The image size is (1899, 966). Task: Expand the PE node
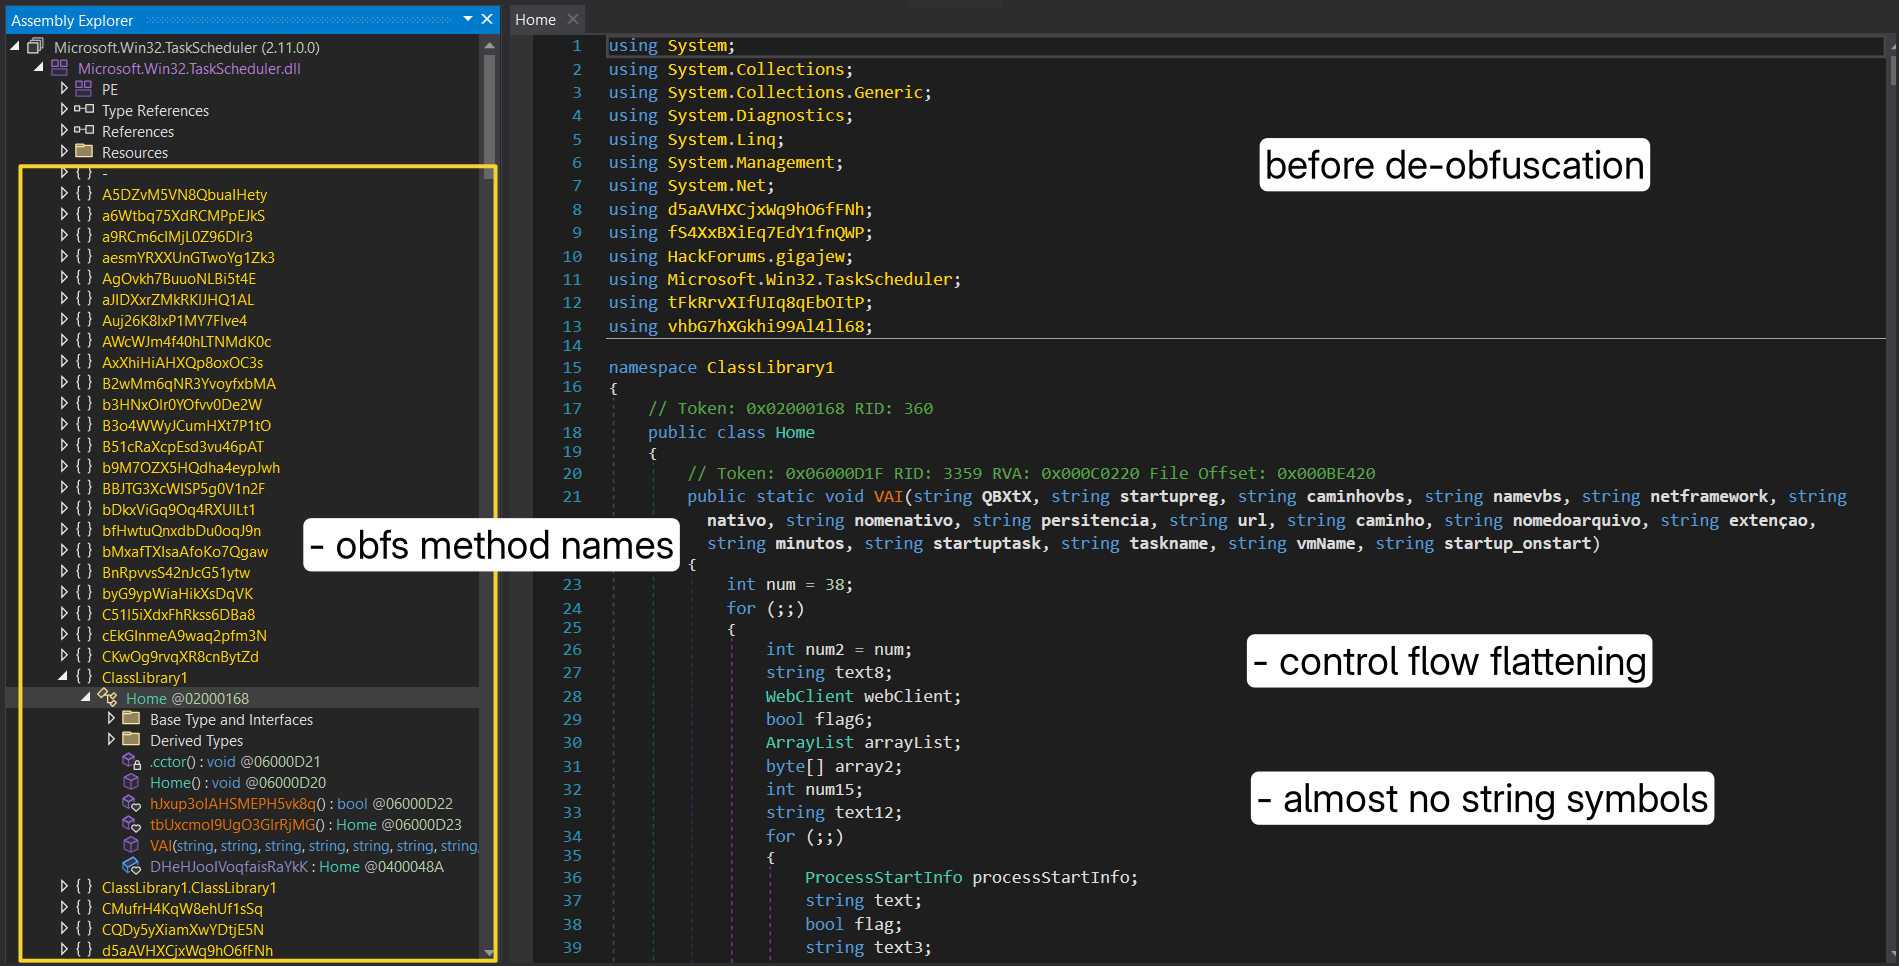pos(64,89)
